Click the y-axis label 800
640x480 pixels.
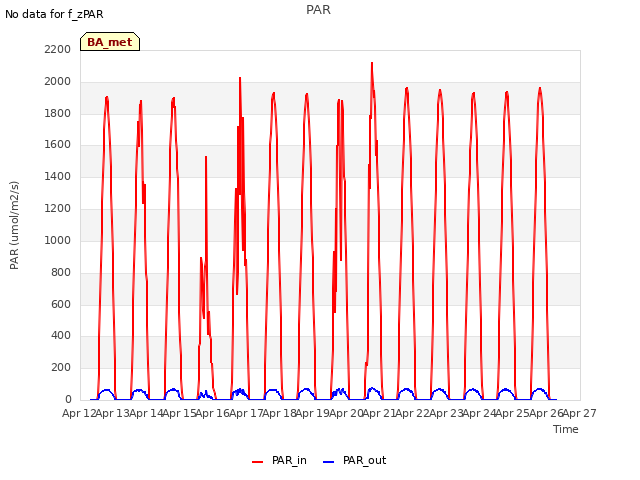click(x=61, y=272)
